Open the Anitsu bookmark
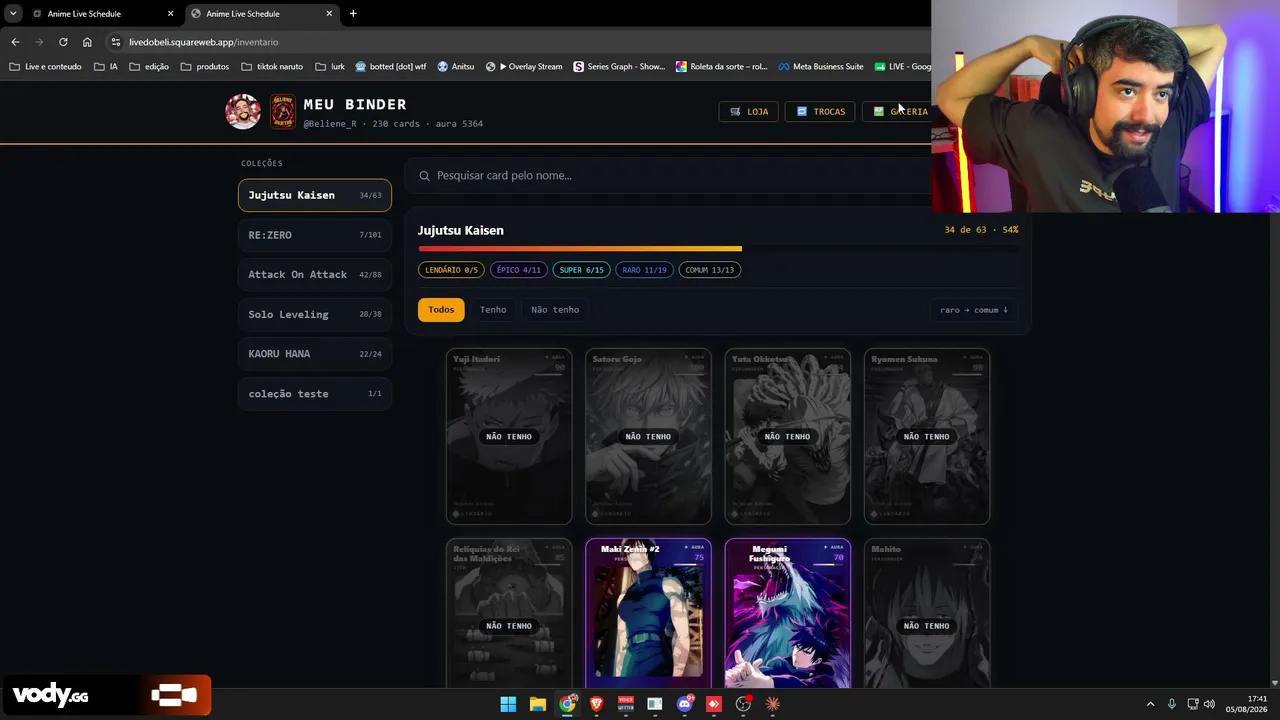Viewport: 1280px width, 720px height. [x=456, y=67]
